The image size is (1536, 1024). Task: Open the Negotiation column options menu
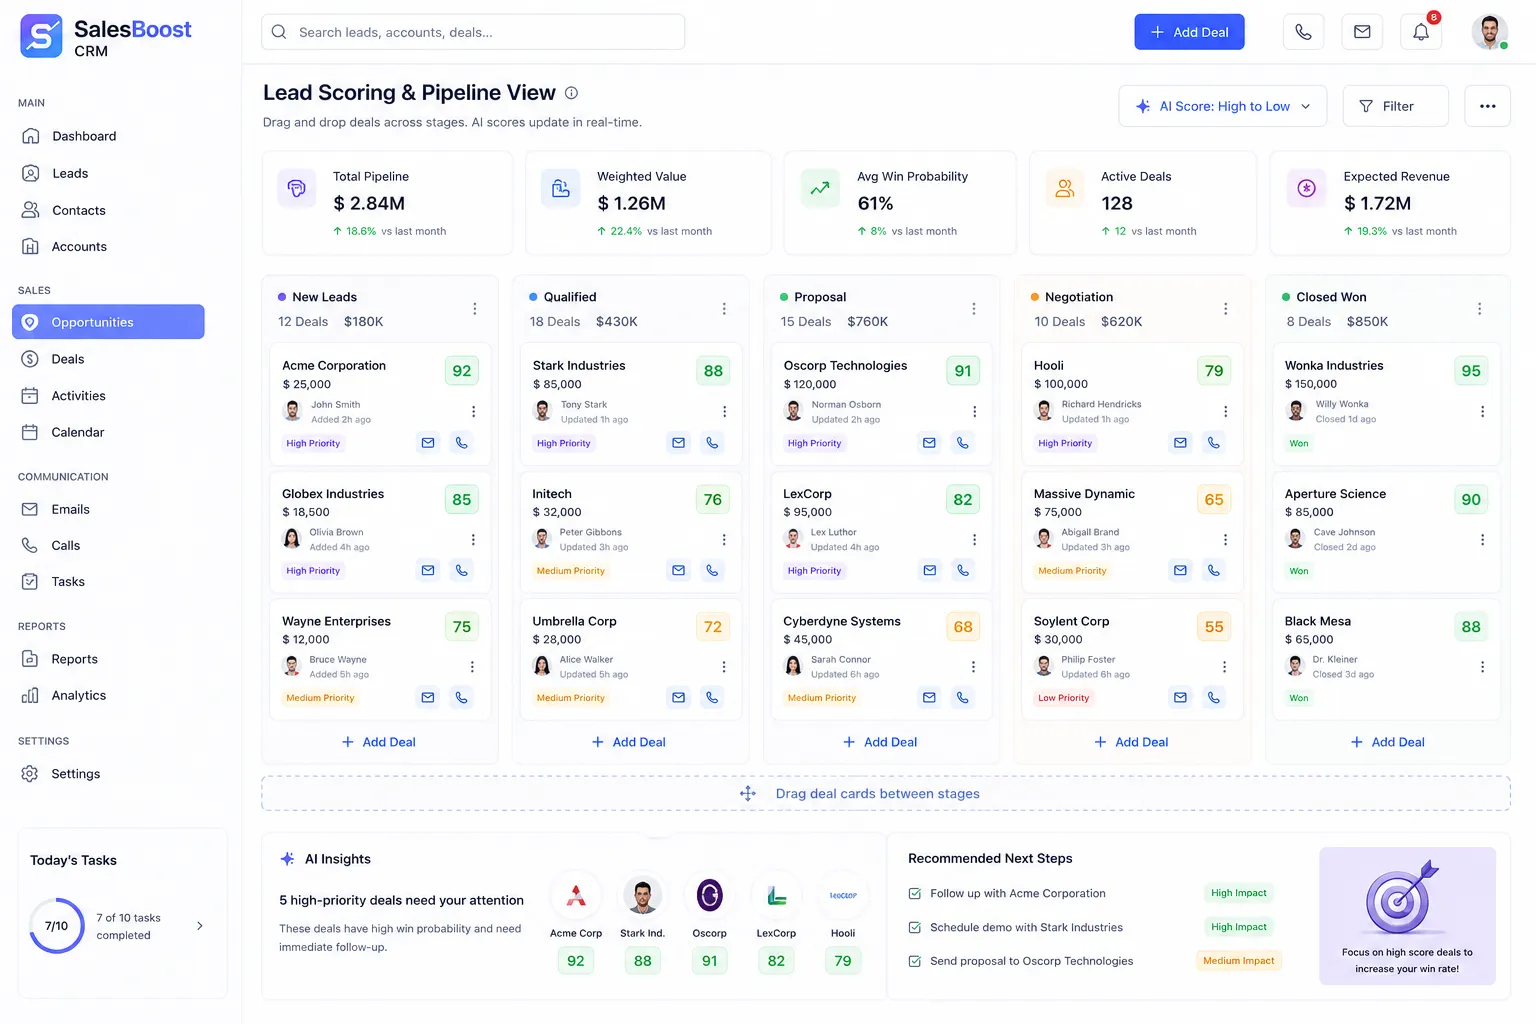(1226, 309)
